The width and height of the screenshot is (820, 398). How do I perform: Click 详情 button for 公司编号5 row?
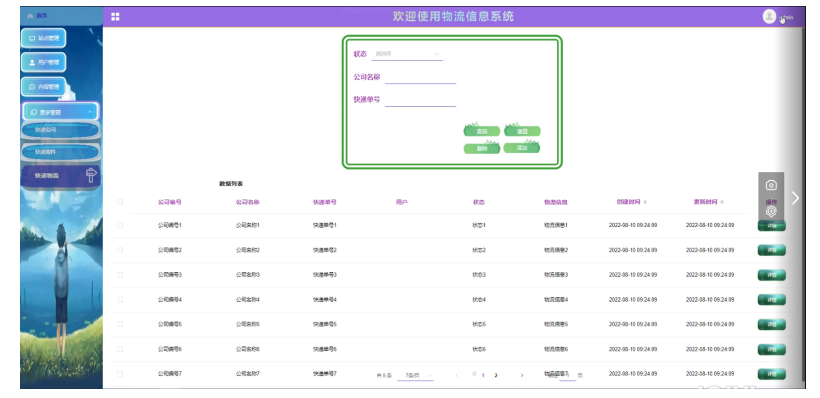click(771, 325)
